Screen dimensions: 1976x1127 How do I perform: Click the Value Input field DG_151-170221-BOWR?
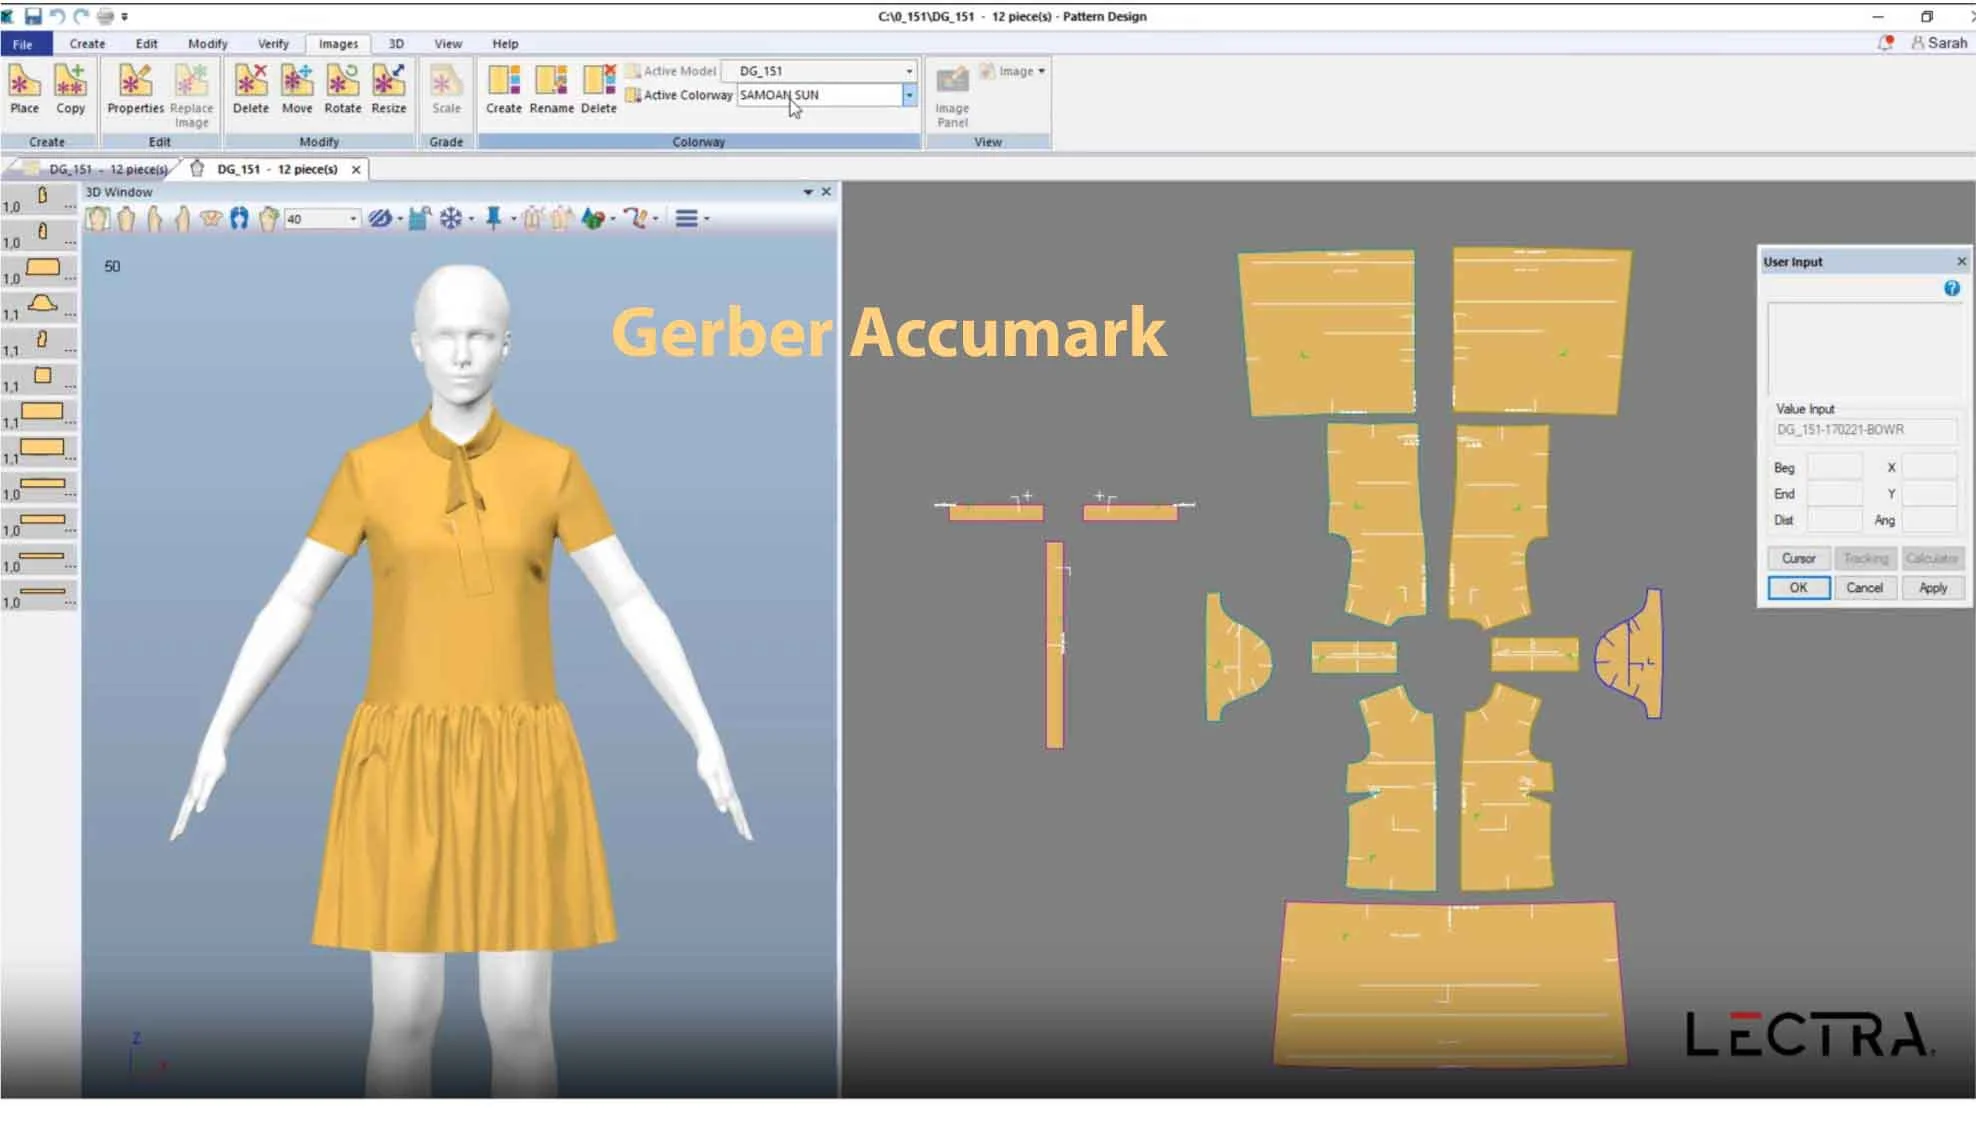[1866, 429]
